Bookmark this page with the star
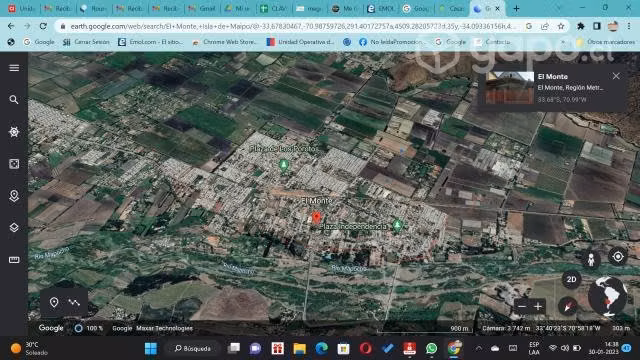640x360 pixels. point(561,26)
